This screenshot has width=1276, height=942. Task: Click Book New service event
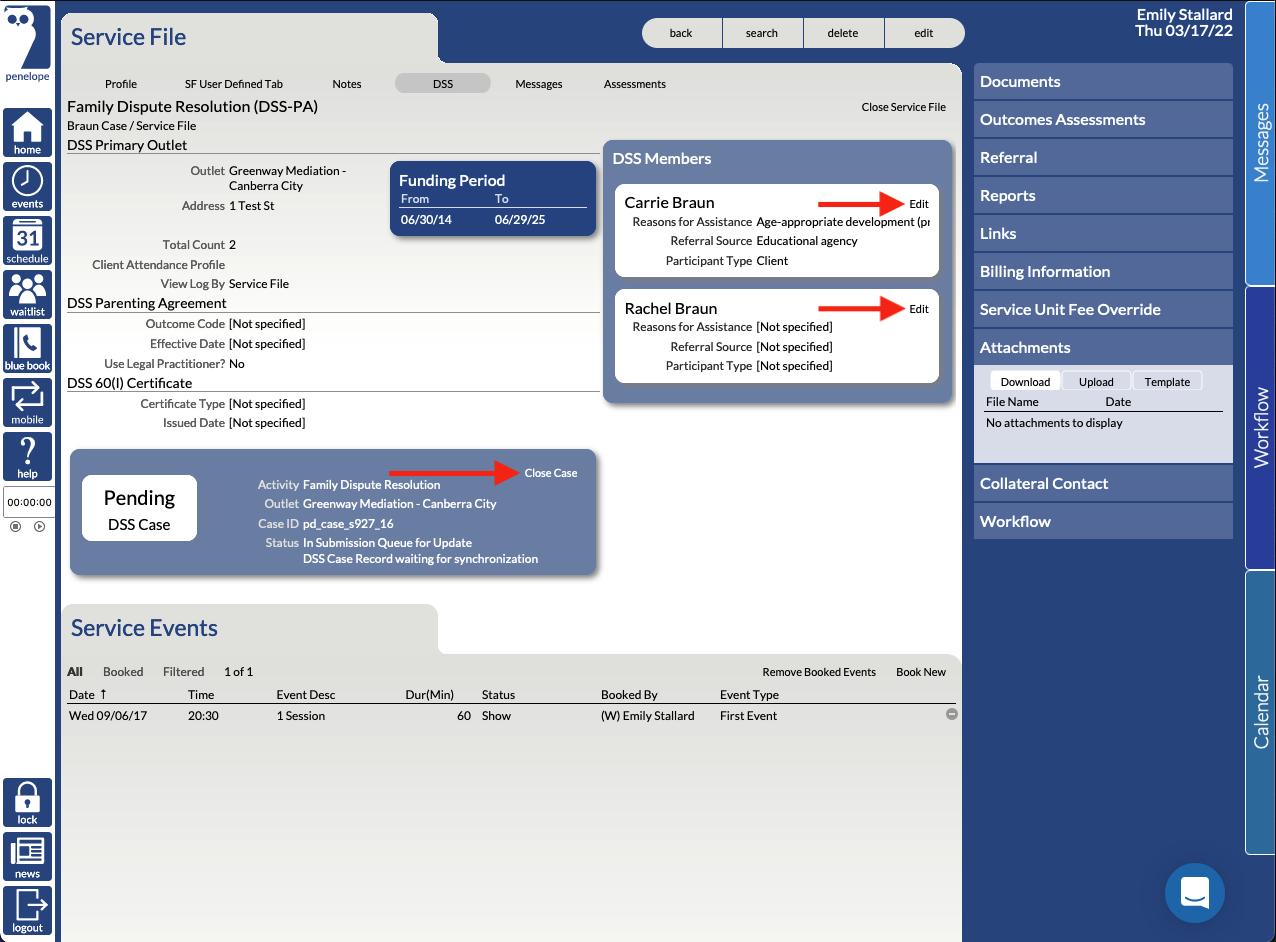[x=921, y=672]
